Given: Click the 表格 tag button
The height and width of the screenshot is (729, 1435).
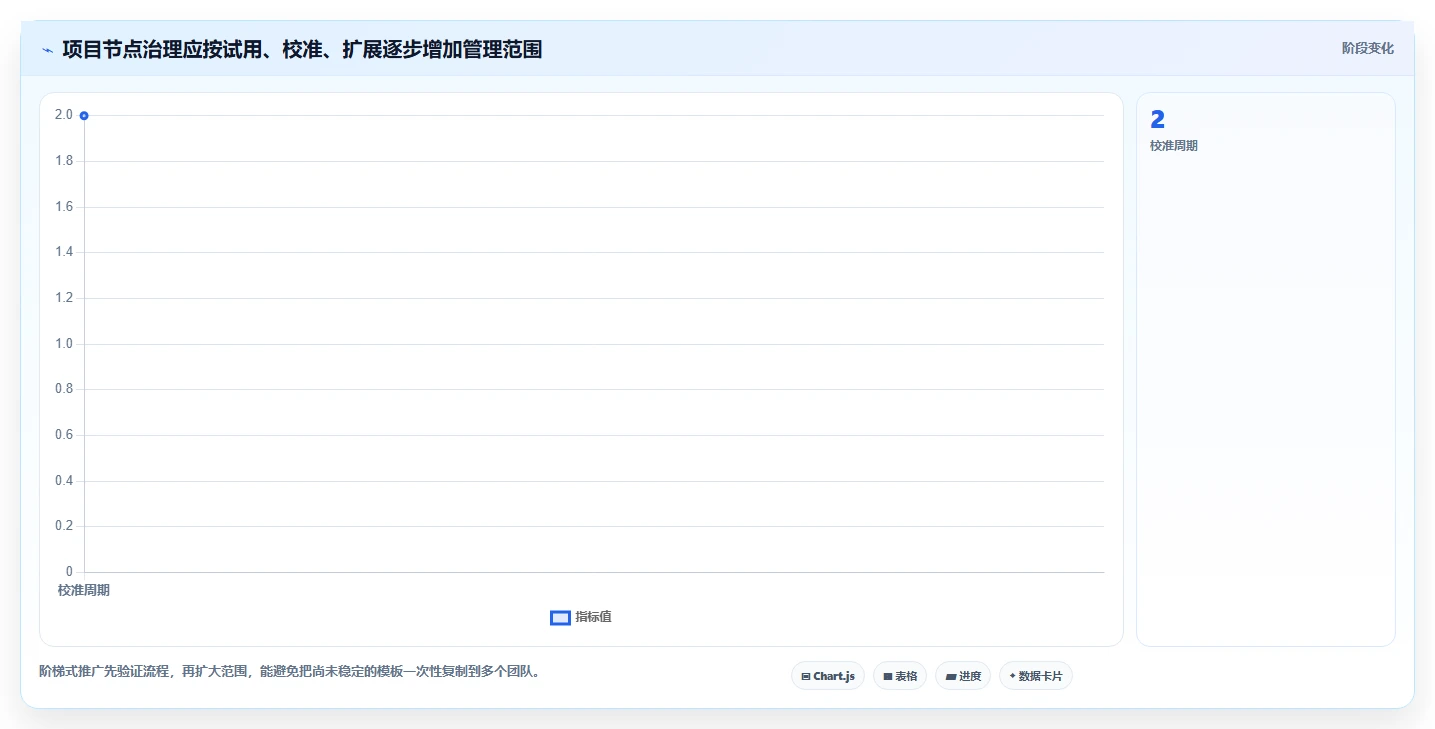Looking at the screenshot, I should click(x=900, y=676).
